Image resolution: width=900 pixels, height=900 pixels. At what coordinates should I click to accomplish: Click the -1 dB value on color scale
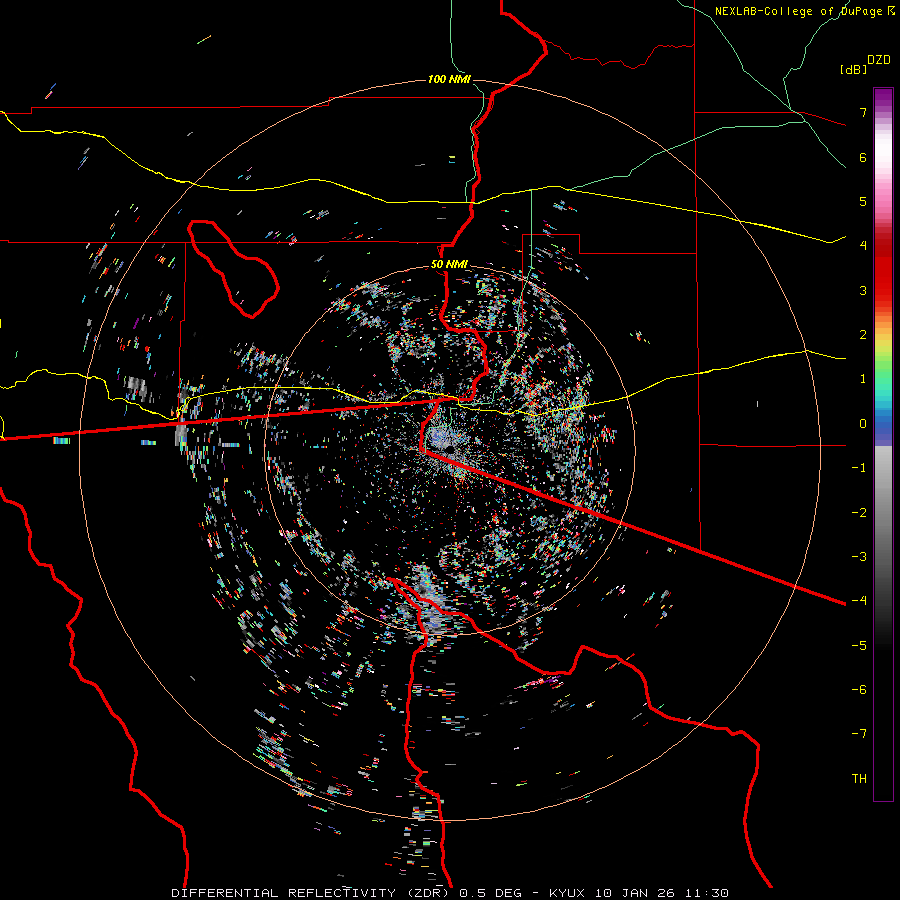[x=859, y=468]
